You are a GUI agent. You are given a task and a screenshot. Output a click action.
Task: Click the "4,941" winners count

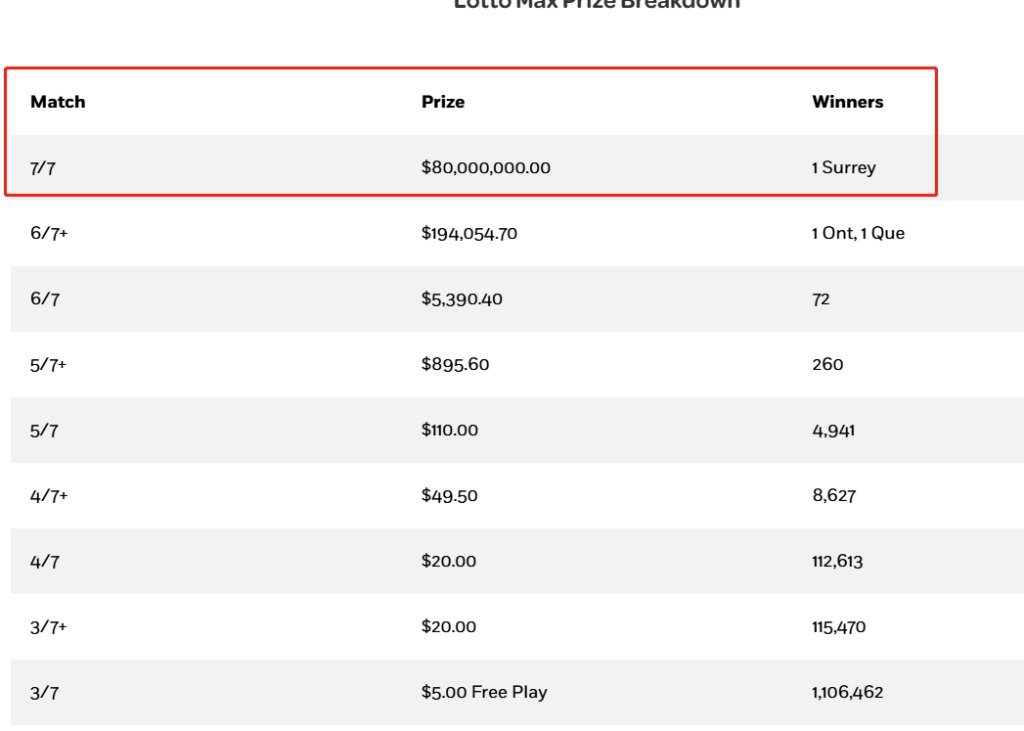pos(833,430)
